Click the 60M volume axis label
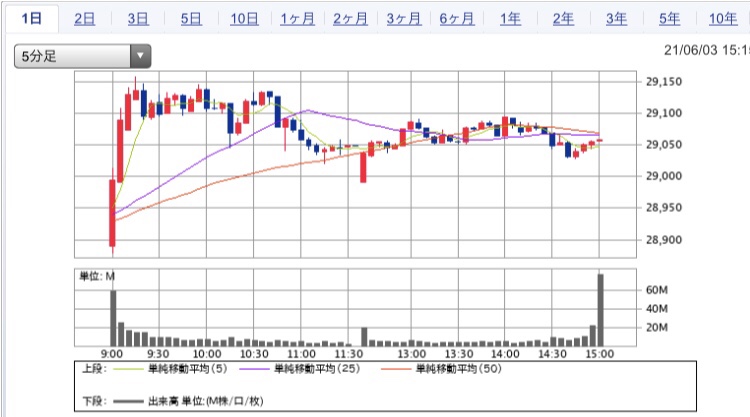 [657, 290]
